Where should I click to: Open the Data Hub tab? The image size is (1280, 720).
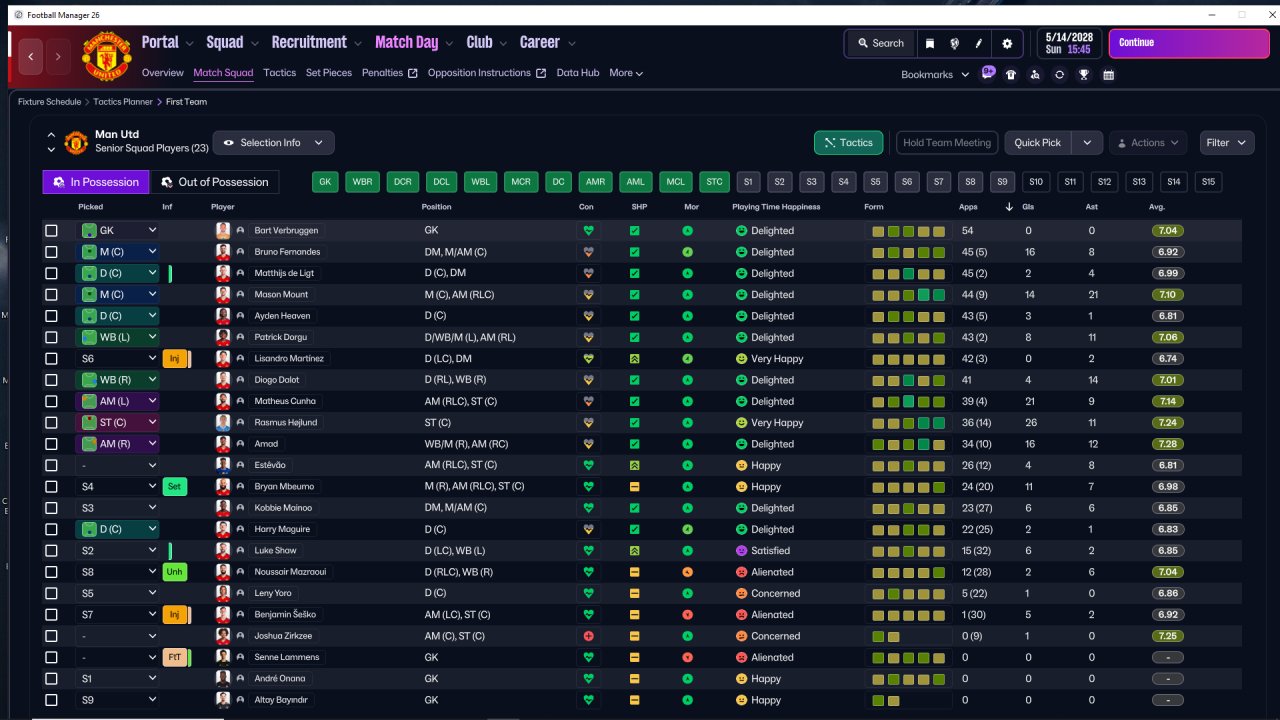point(578,73)
